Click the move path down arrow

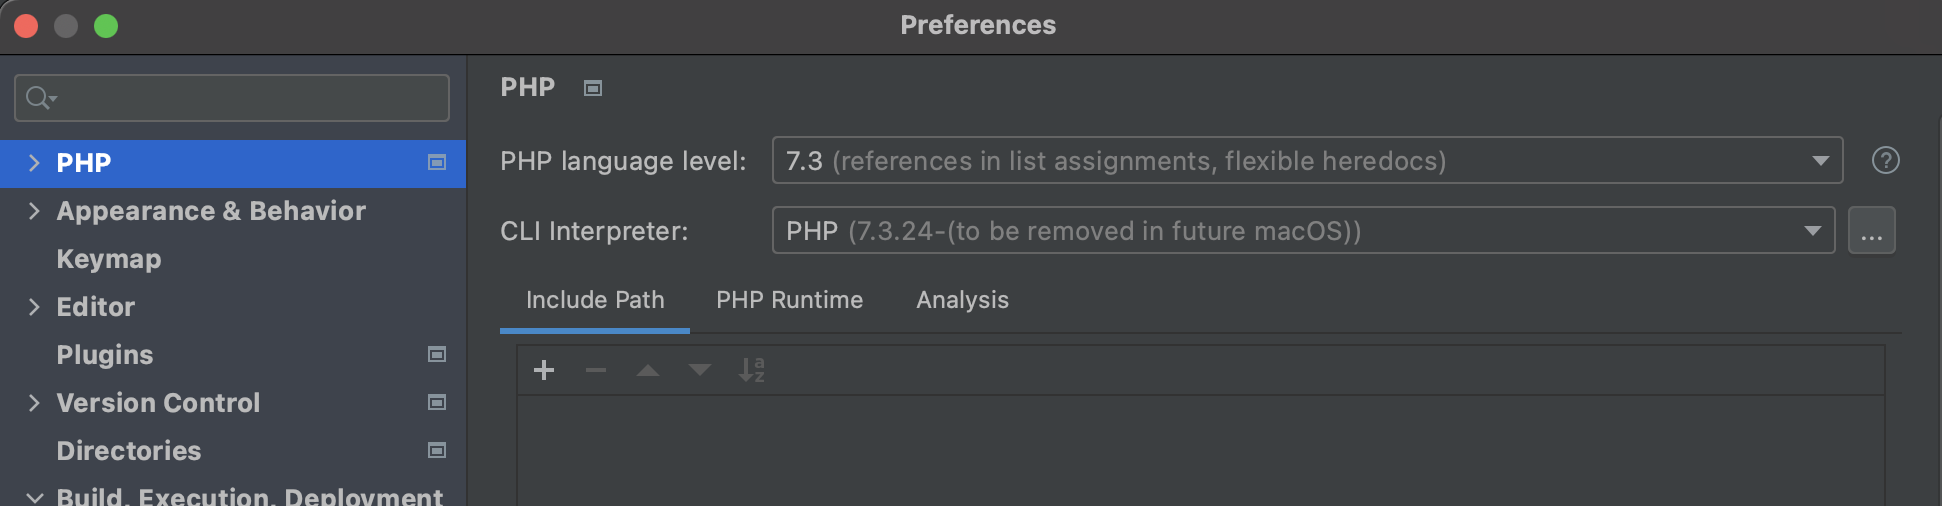tap(700, 371)
